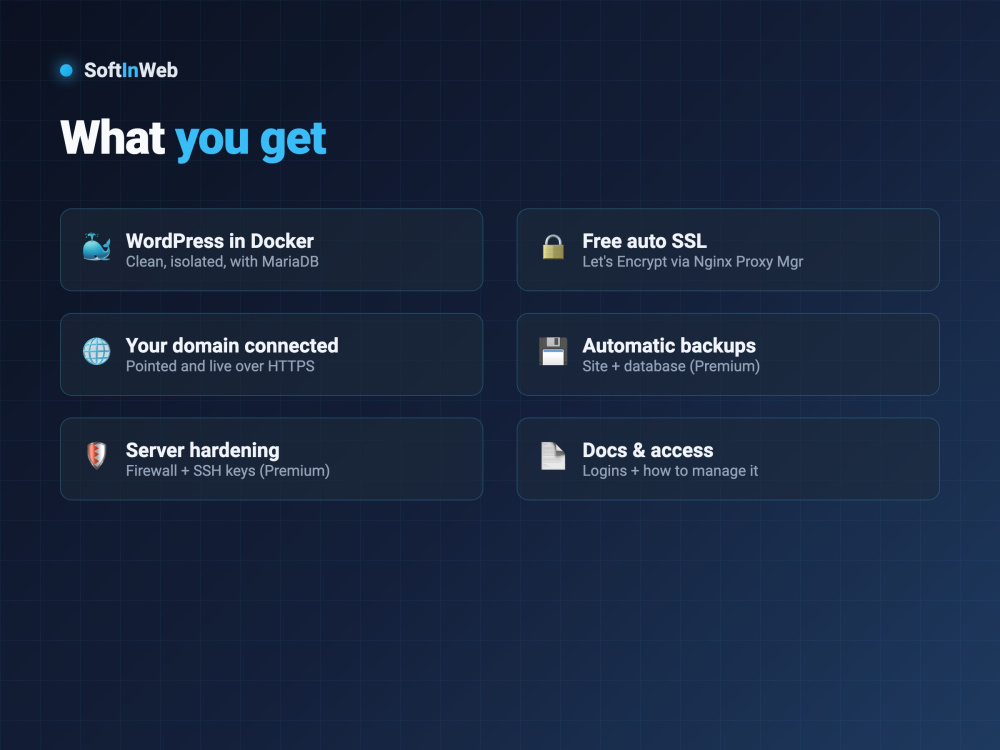Click 'Site + database (Premium)' text
1000x750 pixels.
[x=671, y=367]
